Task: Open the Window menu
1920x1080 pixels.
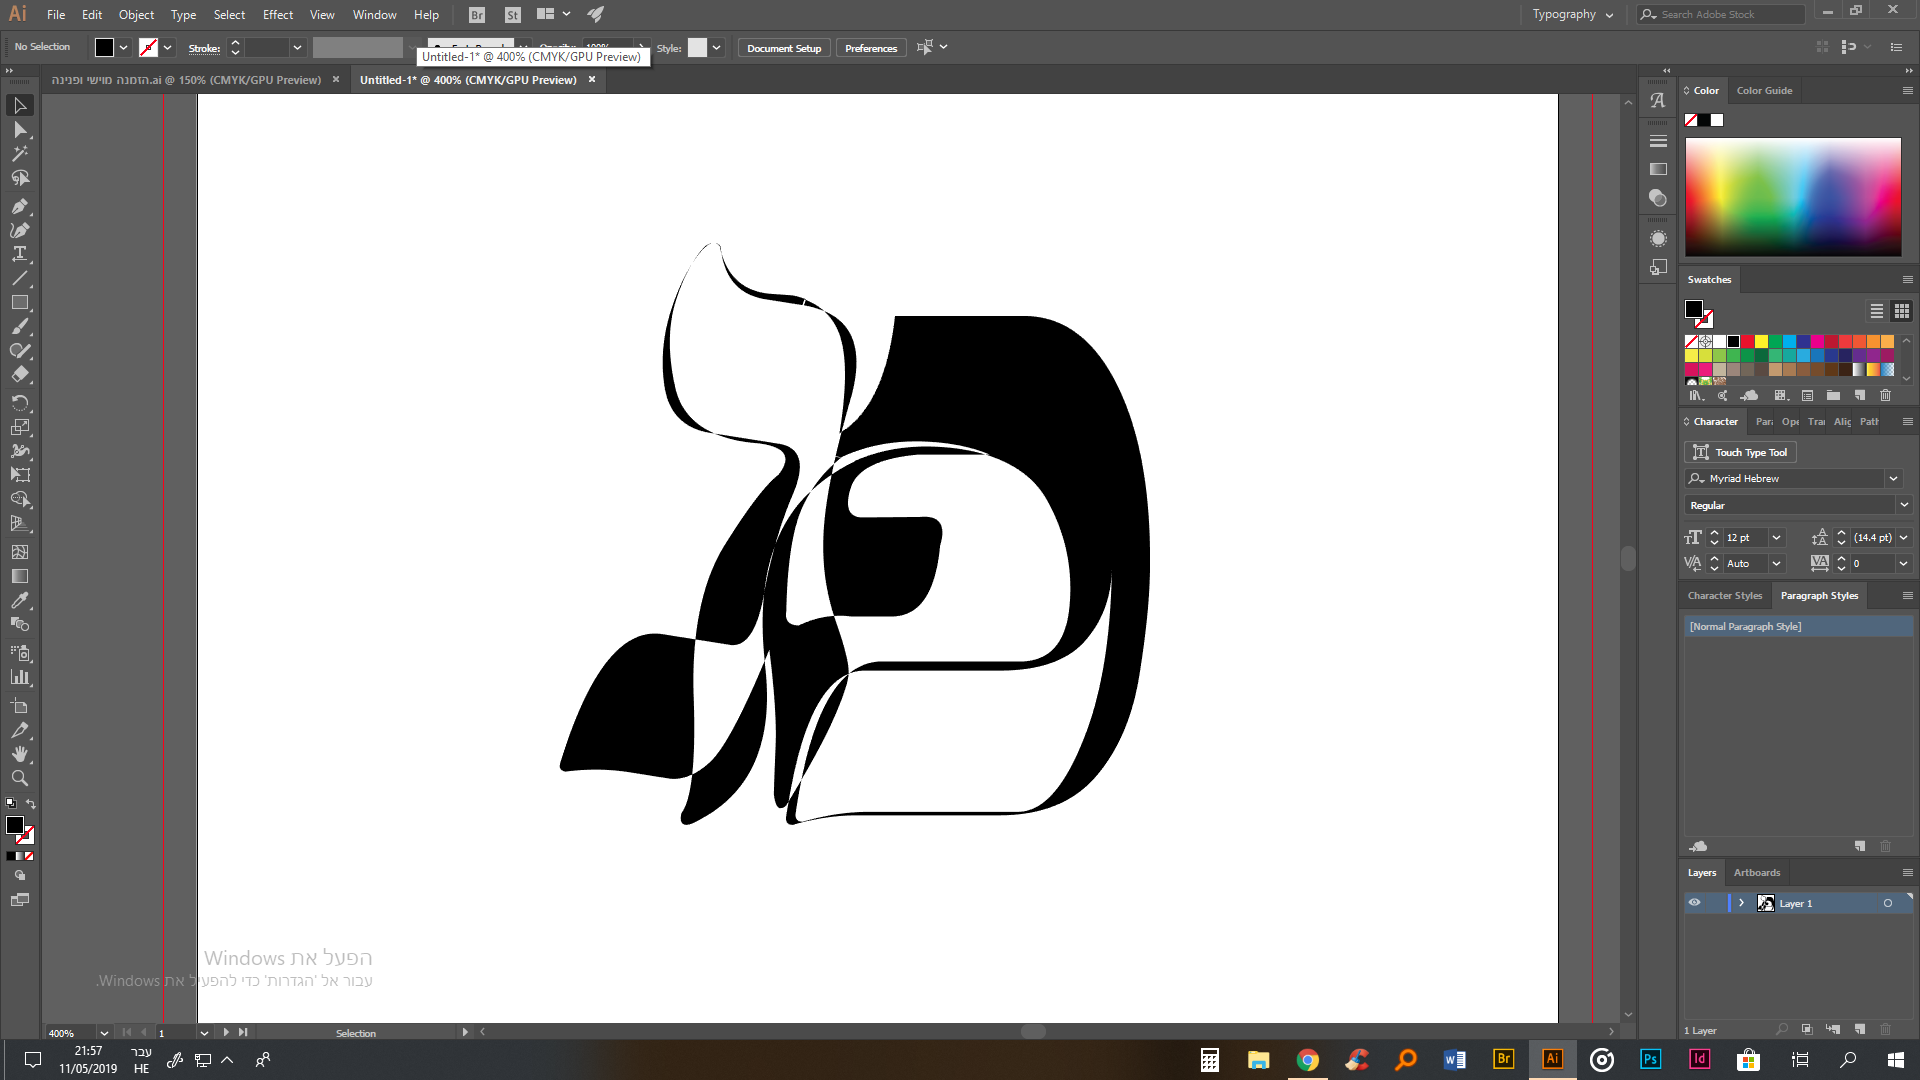Action: (x=374, y=15)
